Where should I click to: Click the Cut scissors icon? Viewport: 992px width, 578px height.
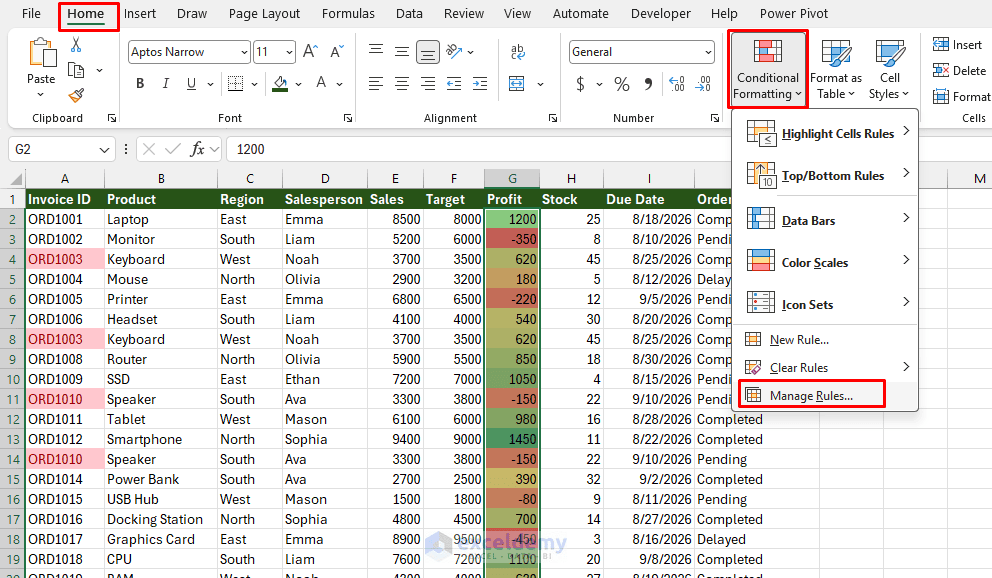(76, 45)
